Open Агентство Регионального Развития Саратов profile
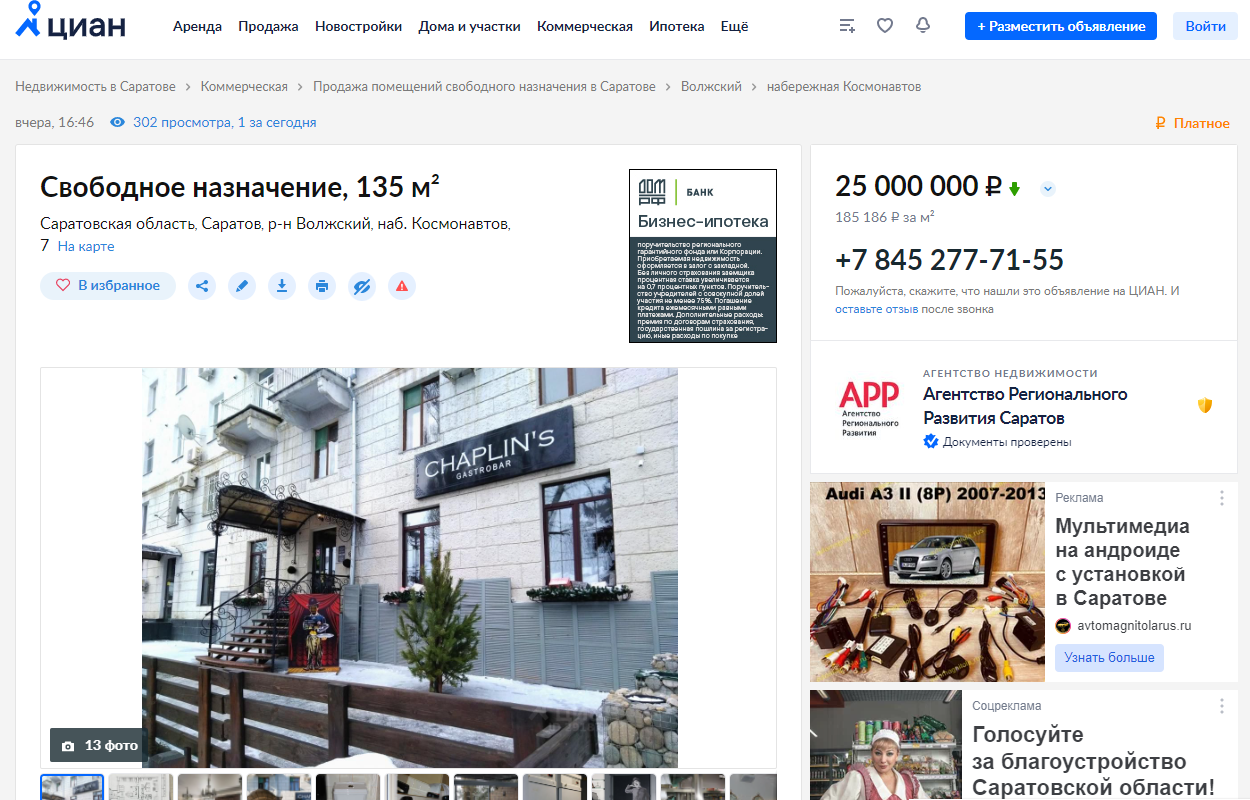Screen dimensions: 1250x800 [x=1025, y=406]
